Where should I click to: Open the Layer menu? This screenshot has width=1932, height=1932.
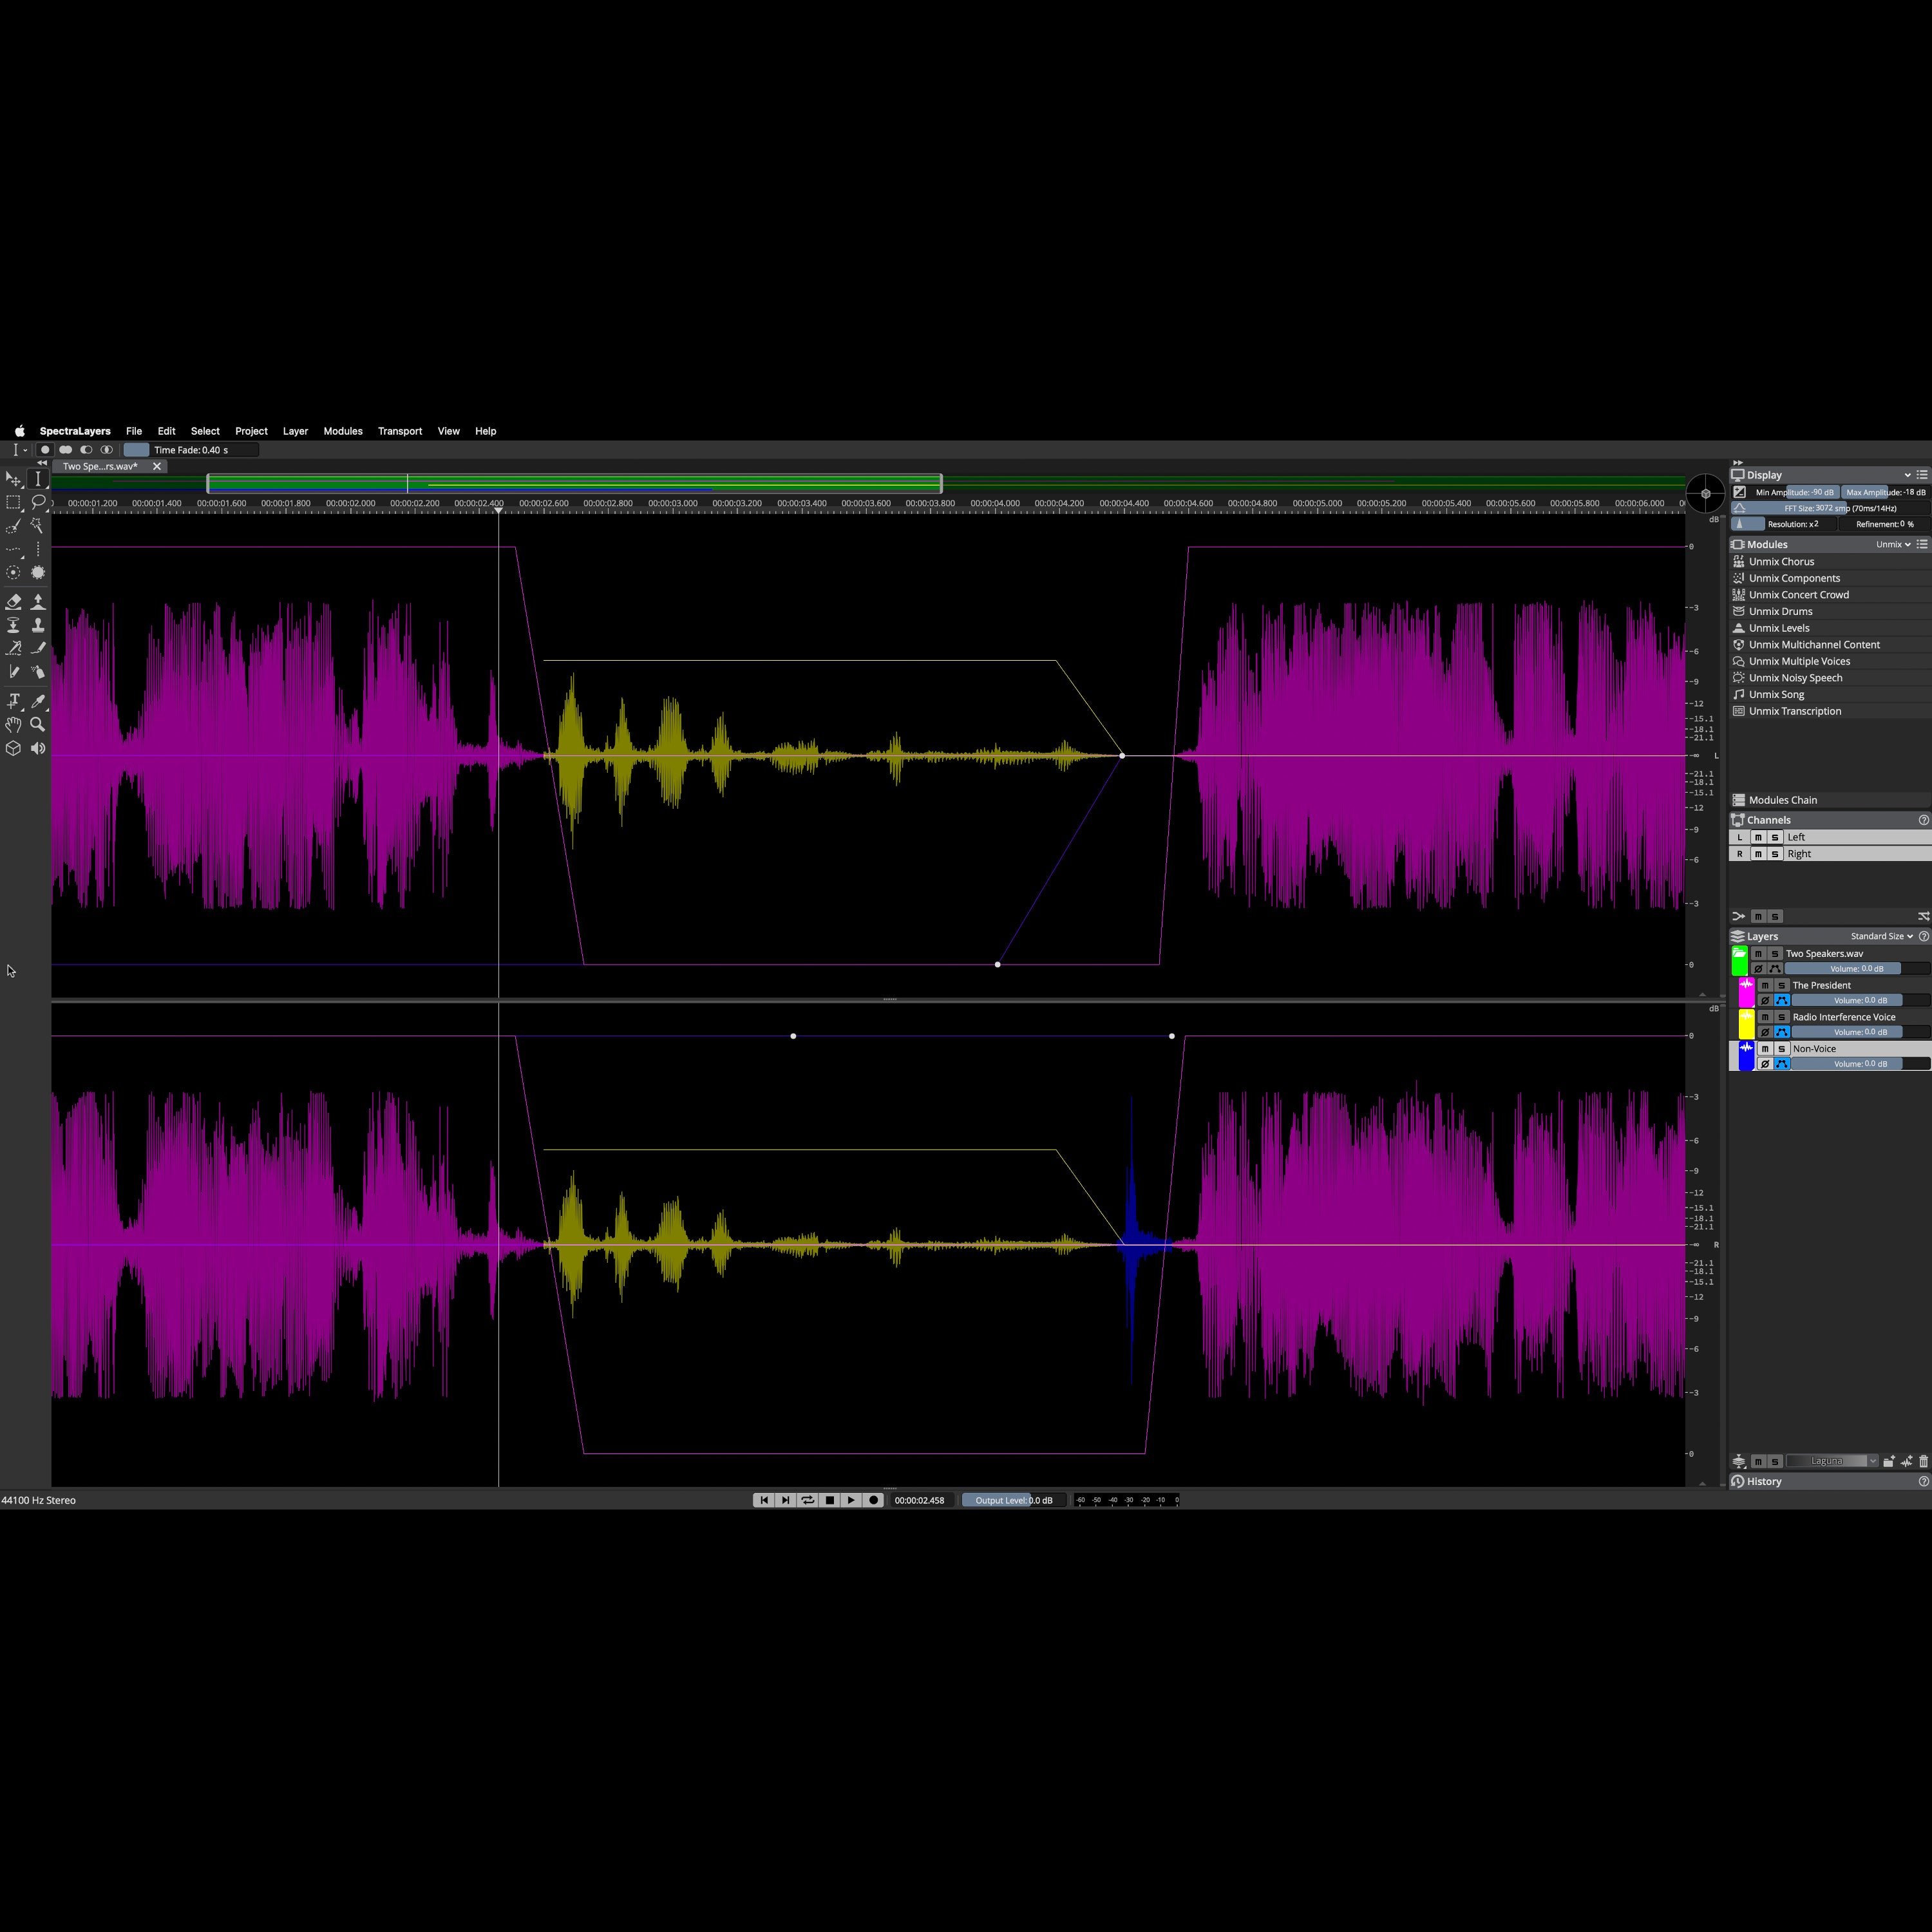tap(295, 431)
